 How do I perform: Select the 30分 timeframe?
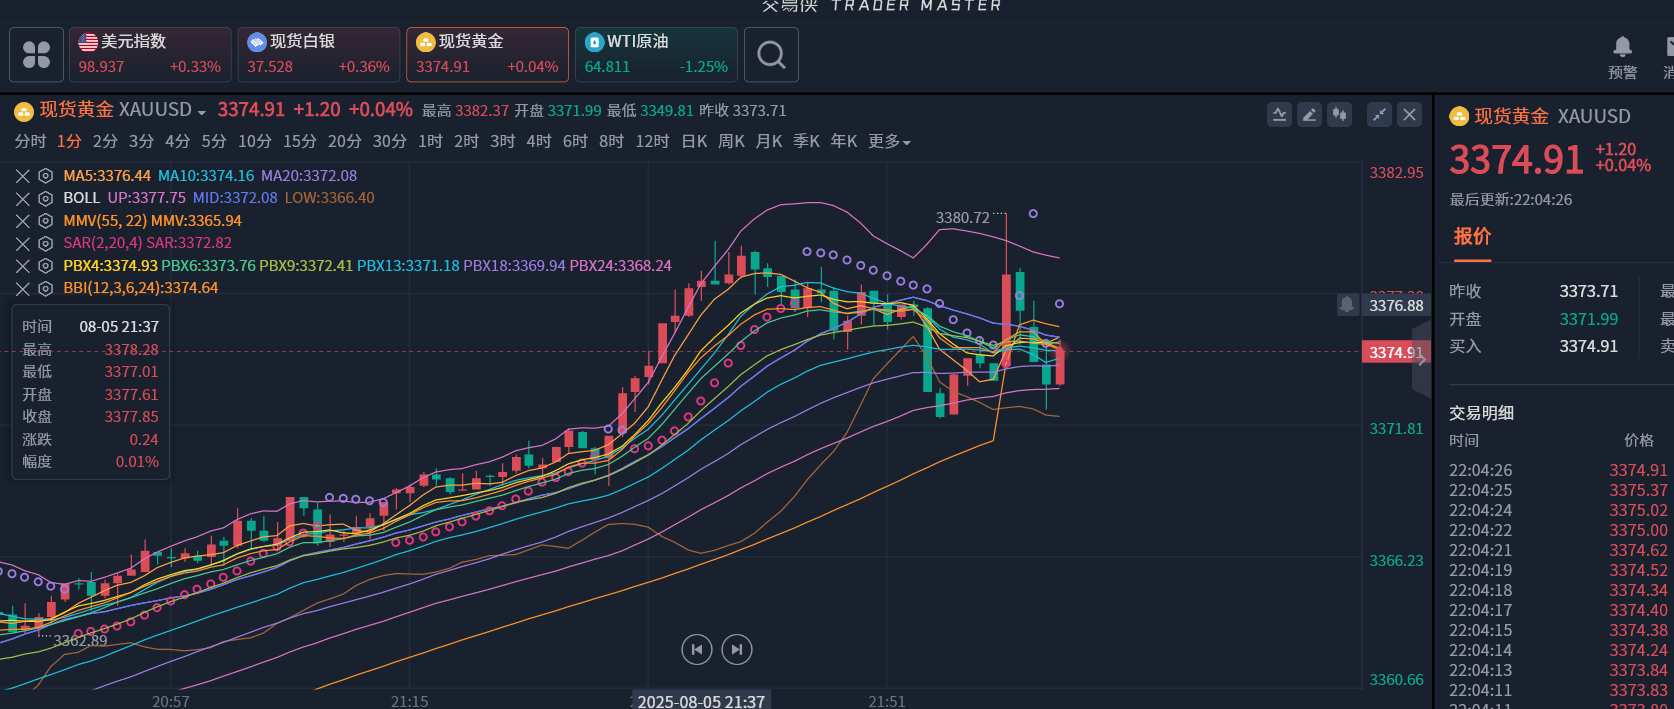389,142
